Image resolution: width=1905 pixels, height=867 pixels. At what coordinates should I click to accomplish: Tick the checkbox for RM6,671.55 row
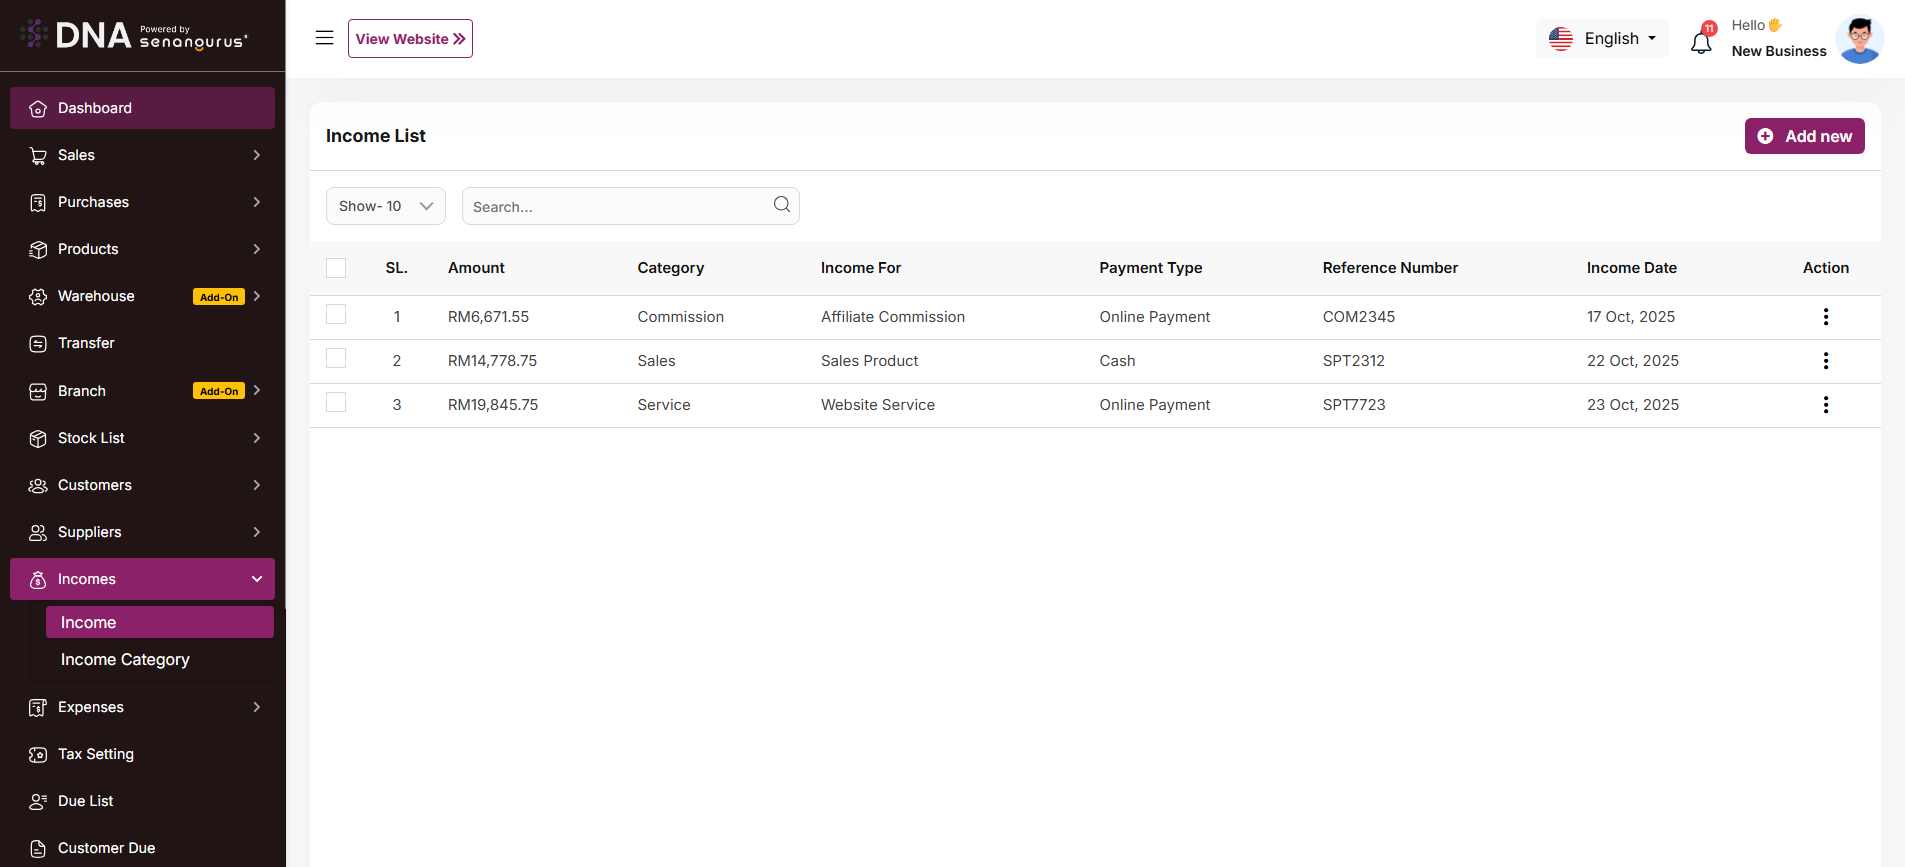coord(336,315)
